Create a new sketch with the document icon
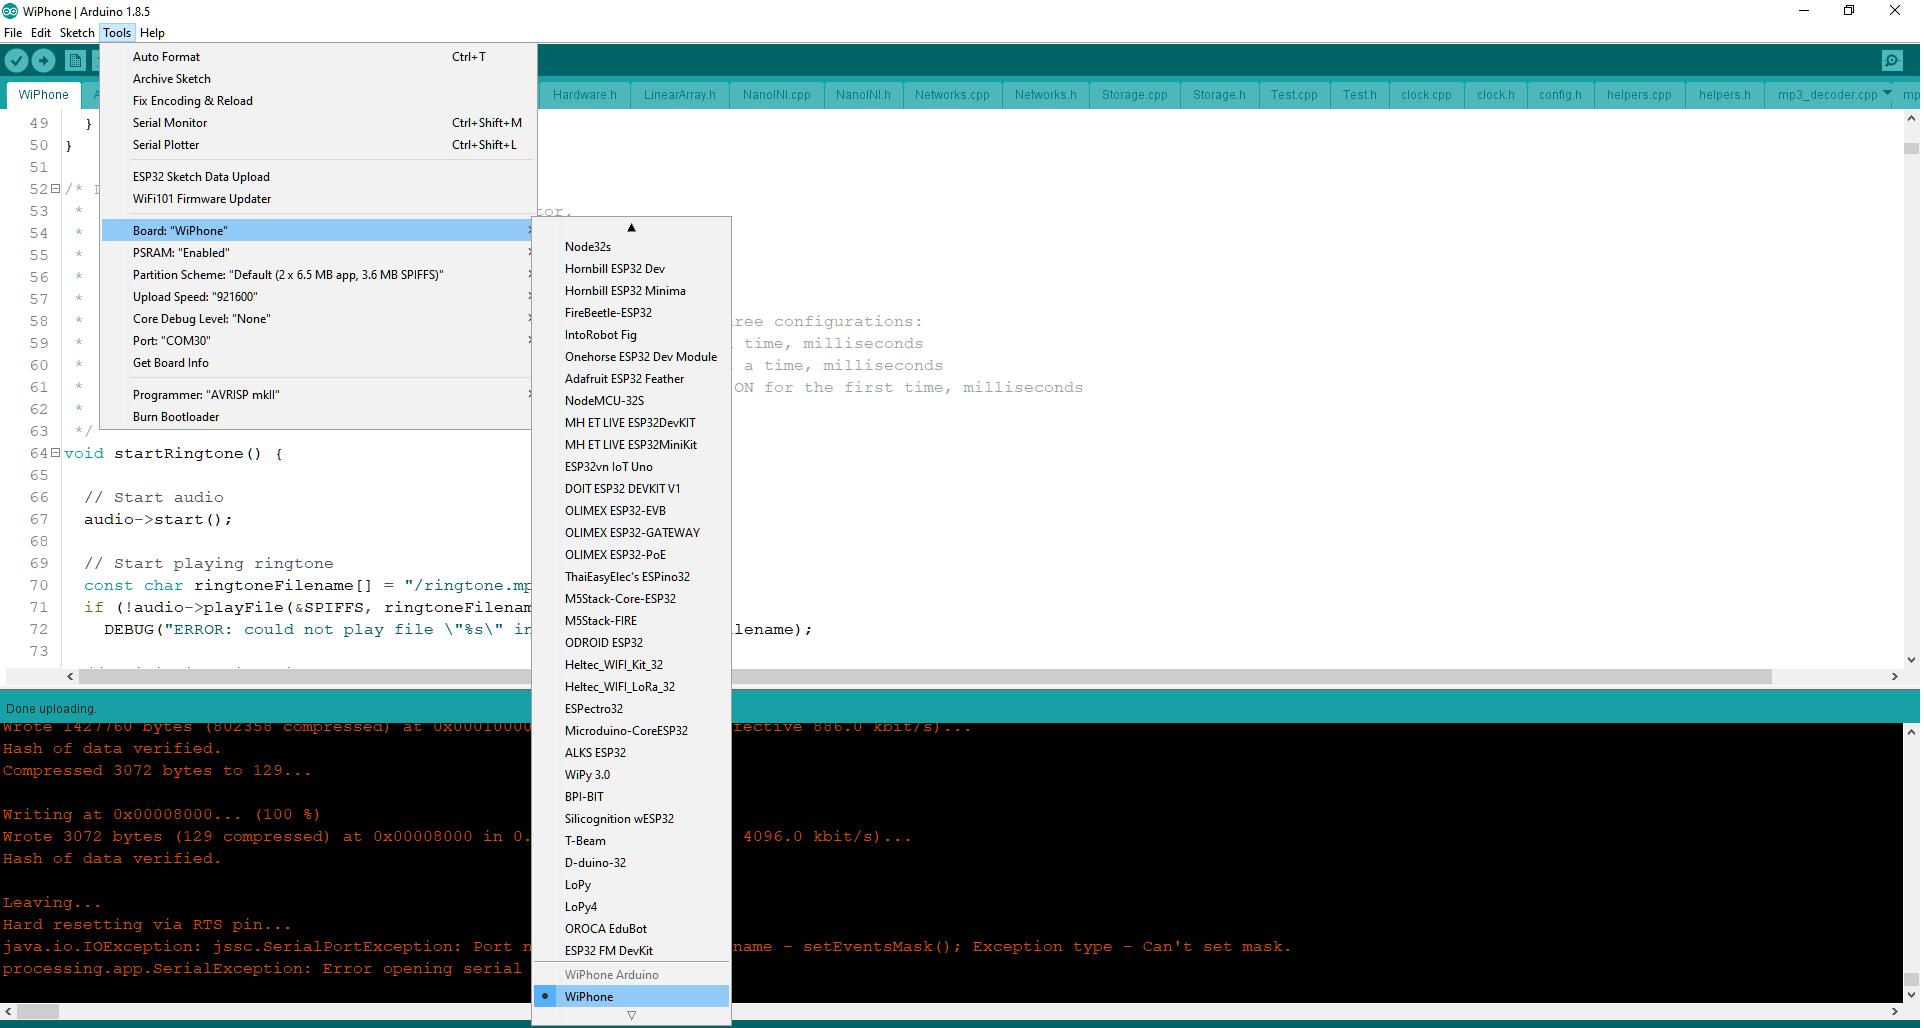This screenshot has height=1028, width=1924. coord(75,60)
